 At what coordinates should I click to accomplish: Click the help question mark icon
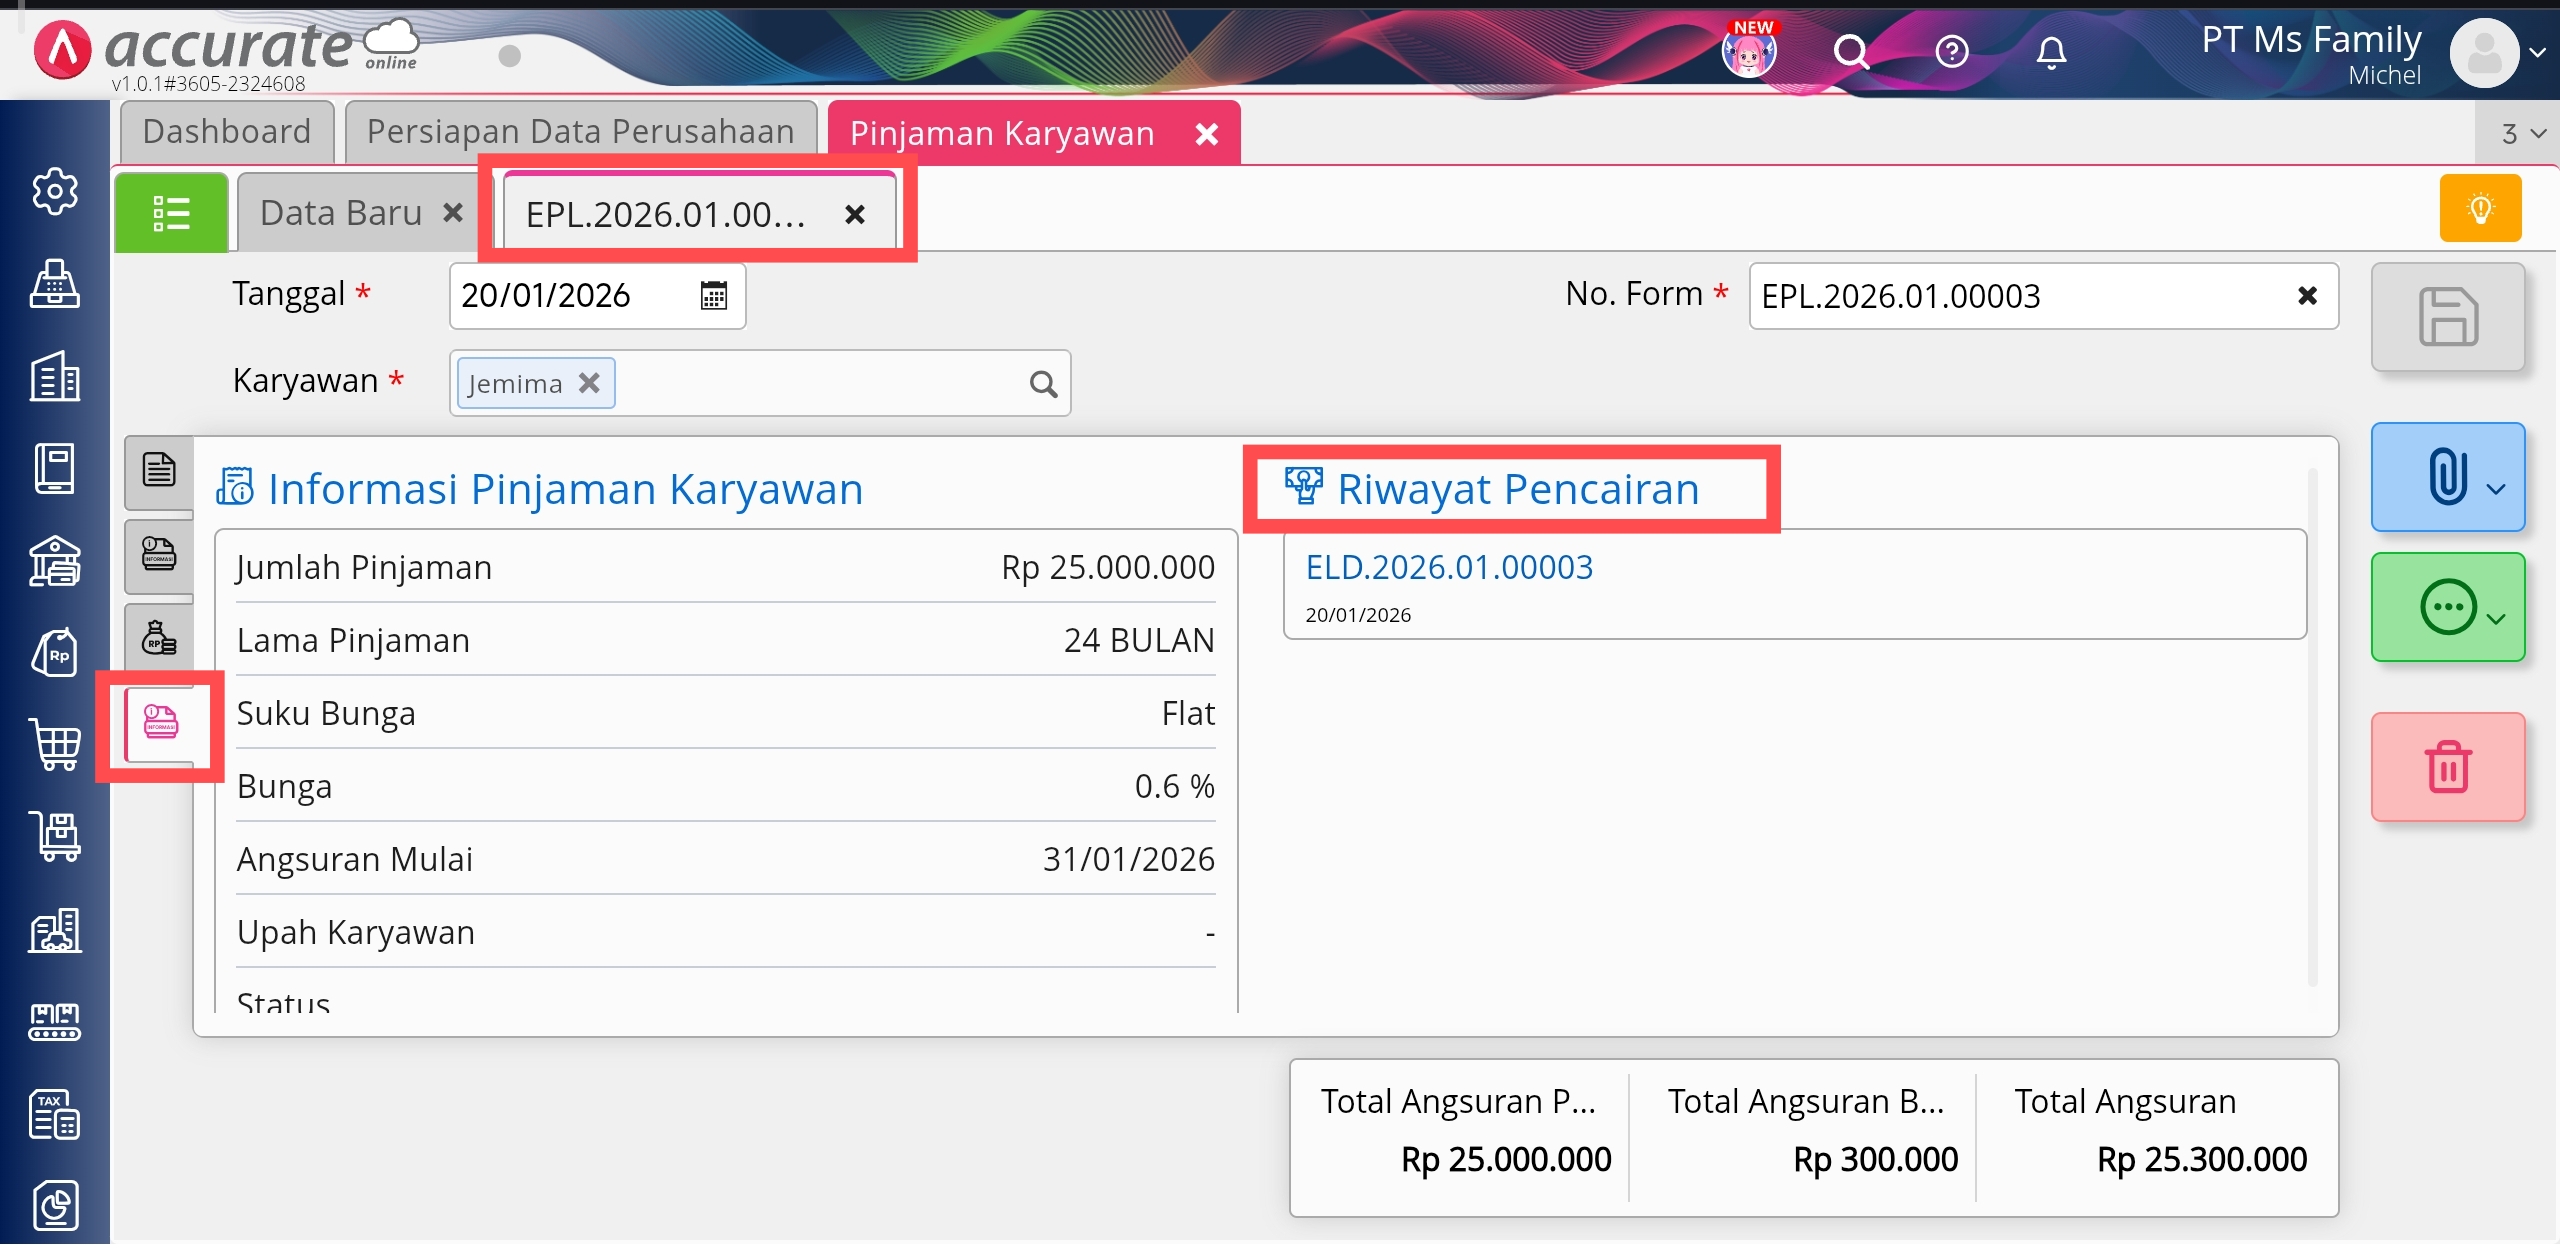point(1951,52)
